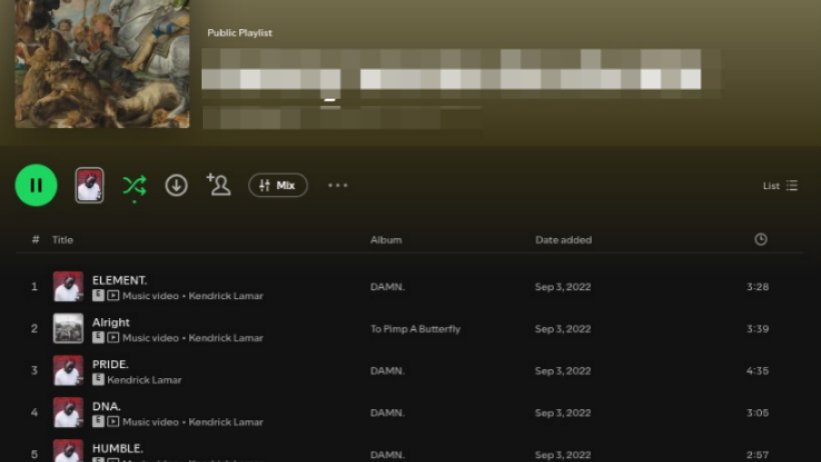The height and width of the screenshot is (462, 821).
Task: Download the playlist with the arrow icon
Action: click(176, 185)
